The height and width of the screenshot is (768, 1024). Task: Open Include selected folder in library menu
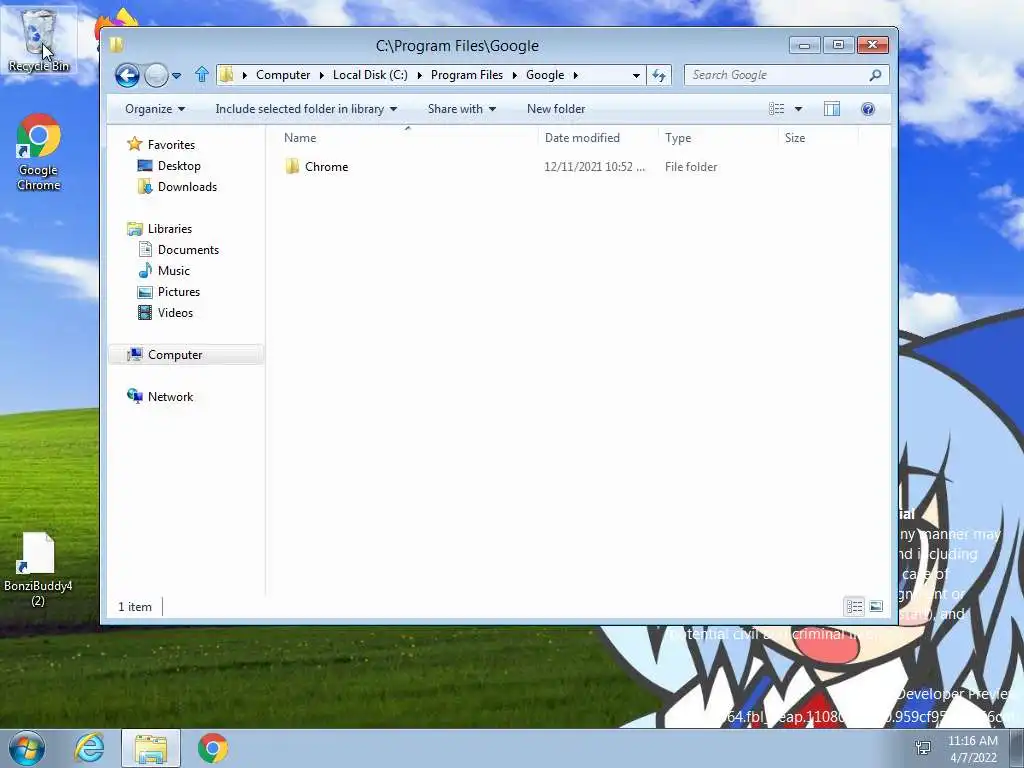tap(306, 109)
